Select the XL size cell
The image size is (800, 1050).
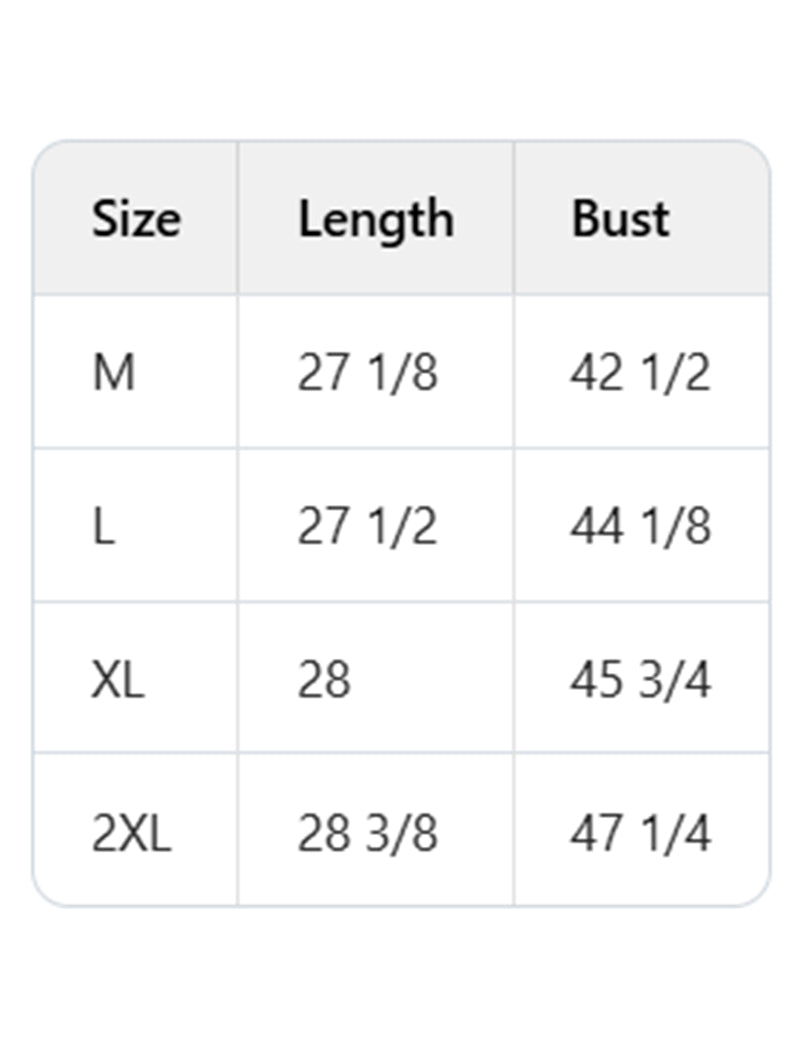click(x=118, y=680)
